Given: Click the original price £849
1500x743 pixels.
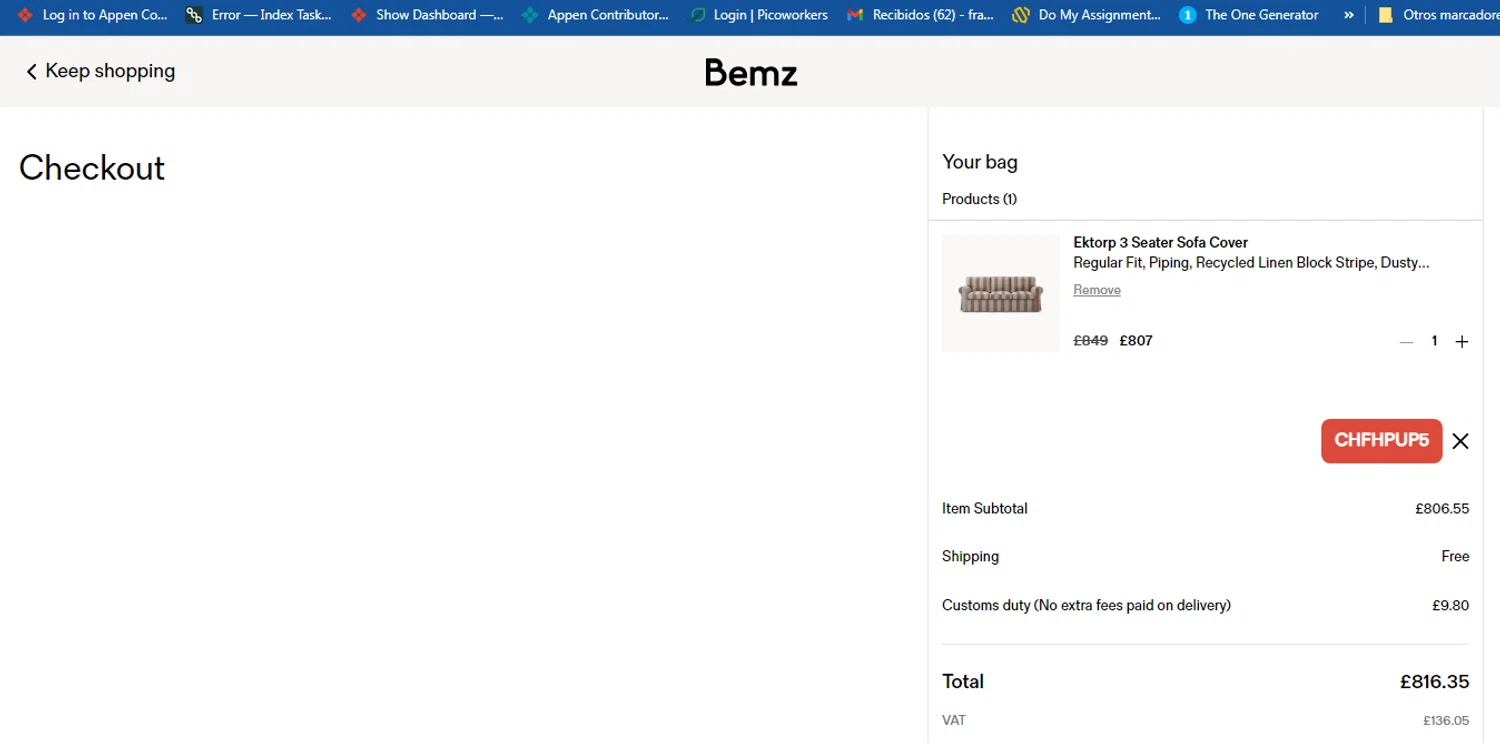Looking at the screenshot, I should [x=1090, y=341].
